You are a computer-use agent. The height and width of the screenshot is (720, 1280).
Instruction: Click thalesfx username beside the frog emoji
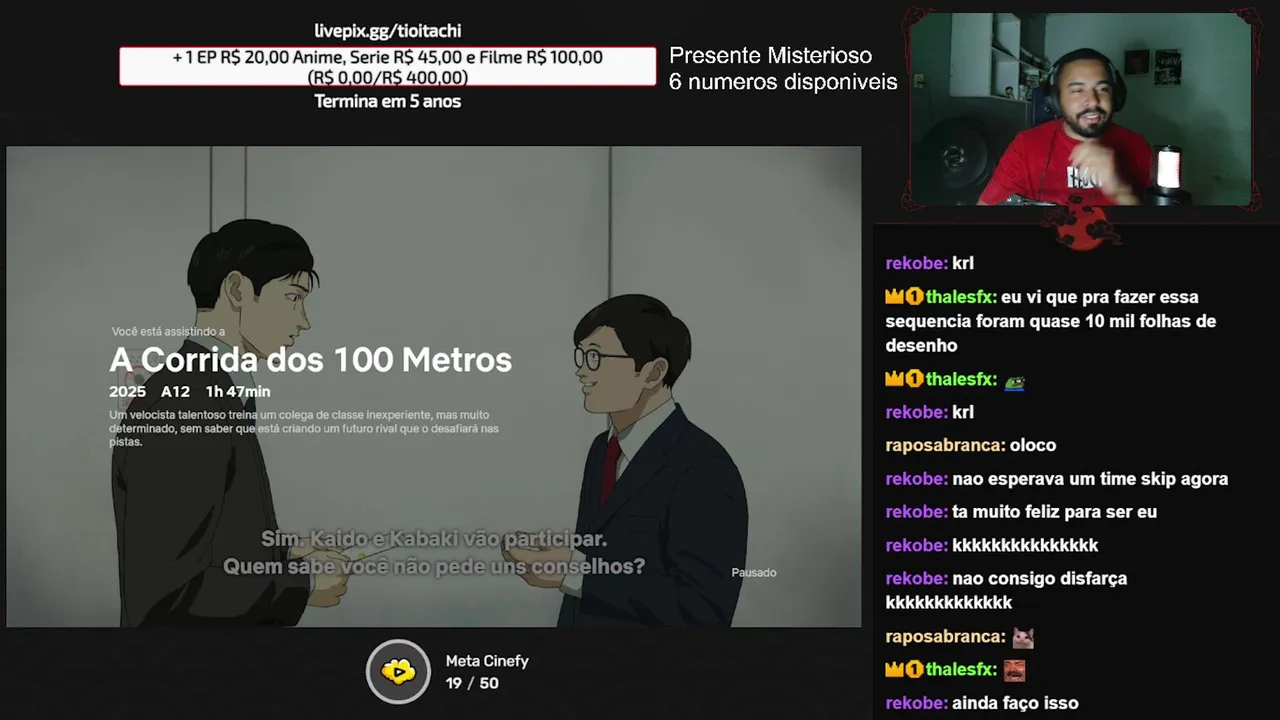pos(961,380)
